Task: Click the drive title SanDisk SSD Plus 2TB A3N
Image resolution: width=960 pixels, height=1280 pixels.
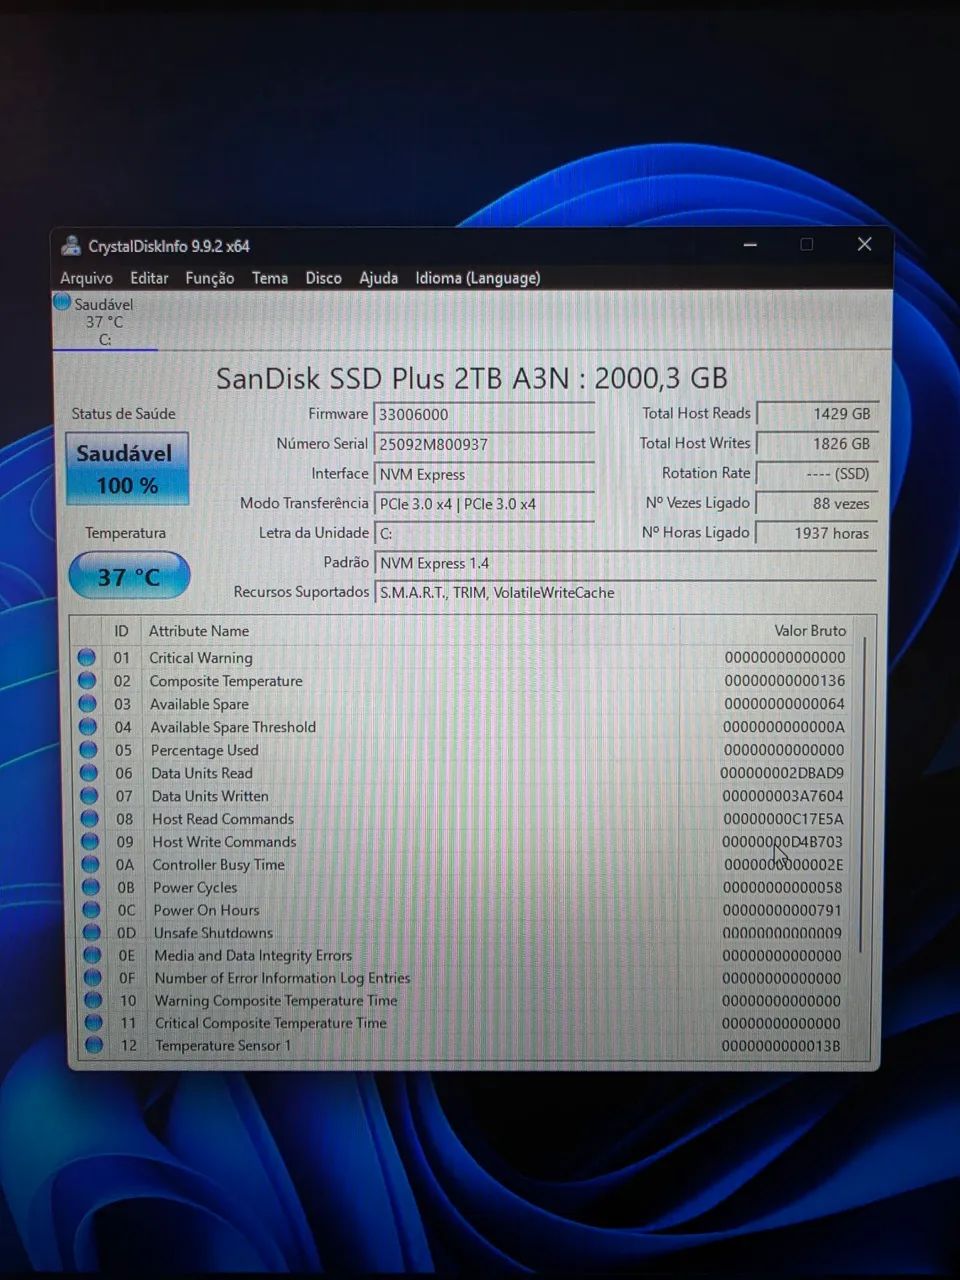Action: pos(472,378)
